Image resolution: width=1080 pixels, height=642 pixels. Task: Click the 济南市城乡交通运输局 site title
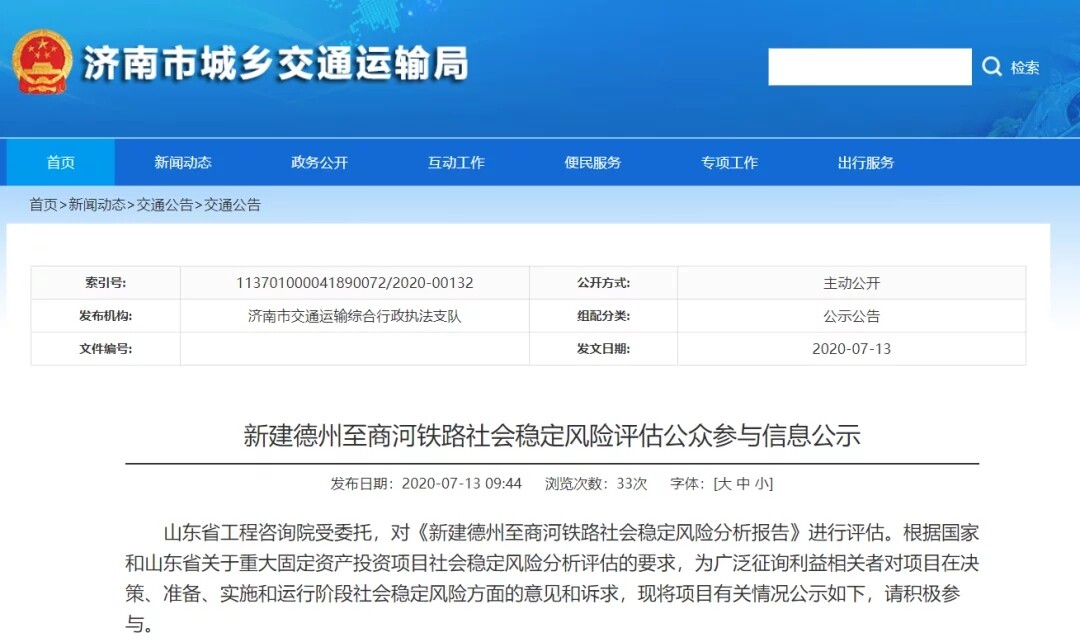pos(275,64)
